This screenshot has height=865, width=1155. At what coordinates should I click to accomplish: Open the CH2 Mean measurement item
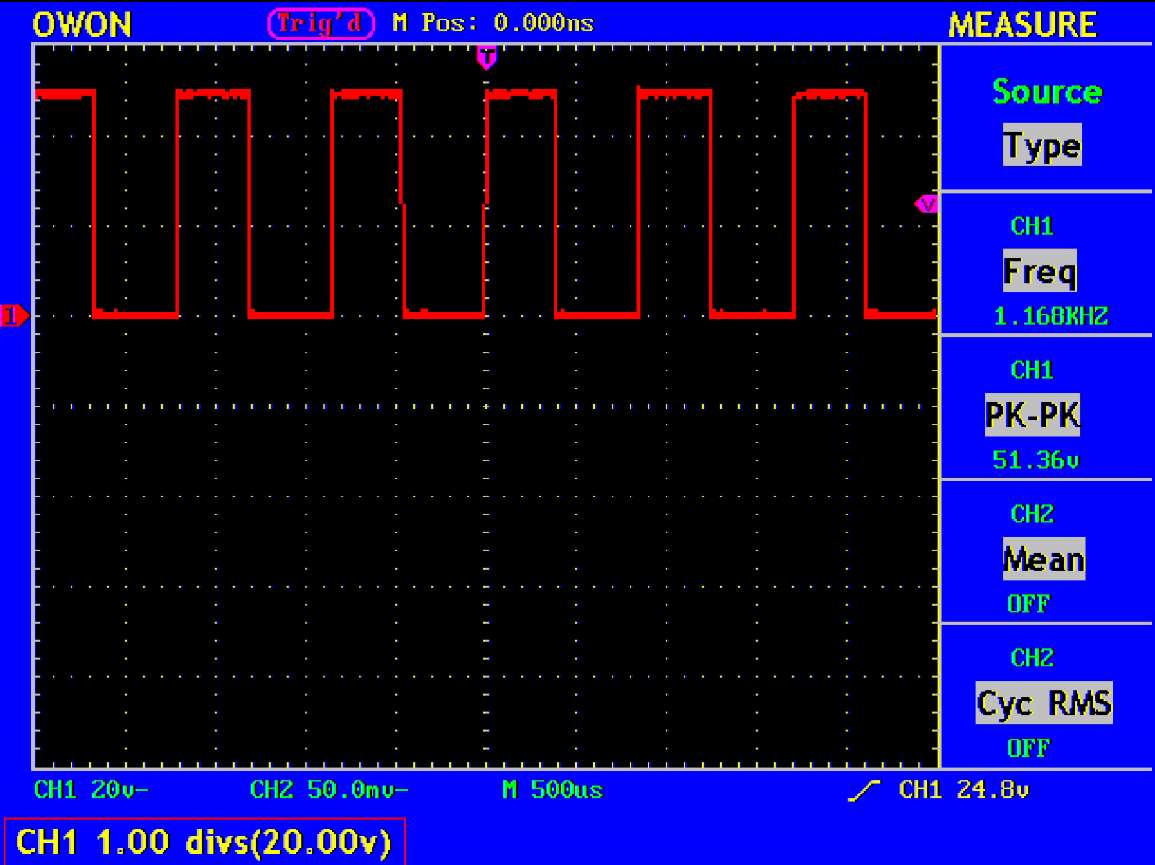click(x=1044, y=559)
